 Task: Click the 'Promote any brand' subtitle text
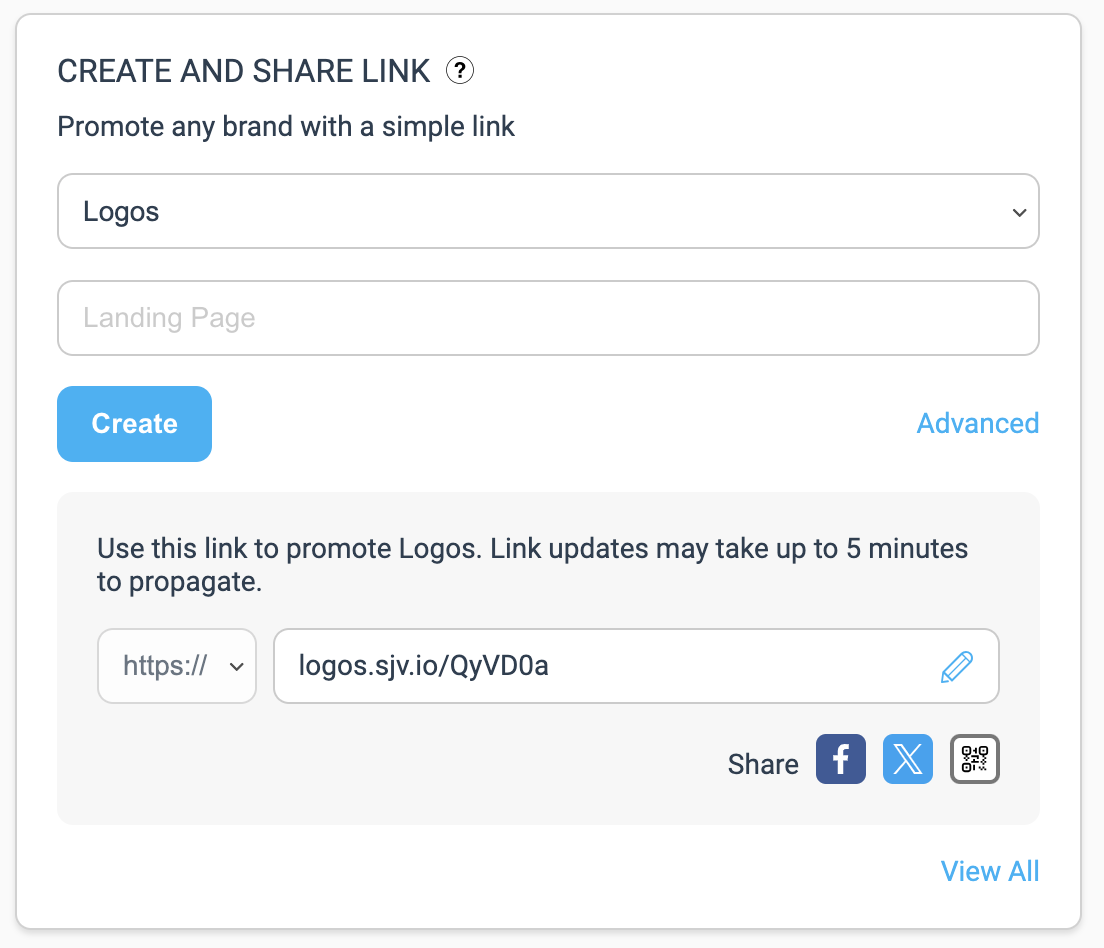[x=286, y=127]
